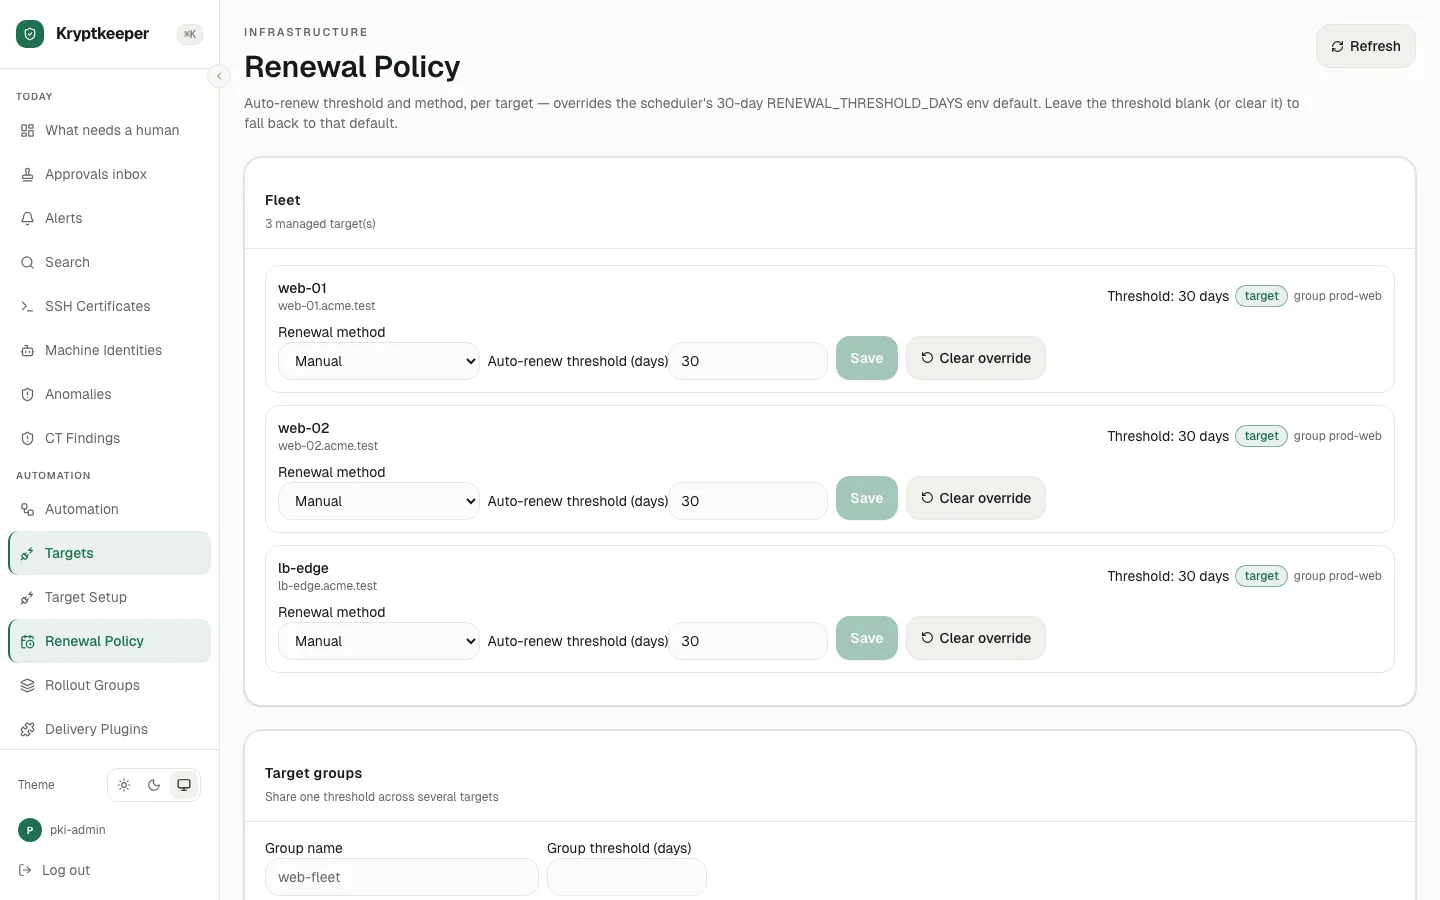Click the pki-admin avatar
Screen dimensions: 1440x900
(30, 830)
